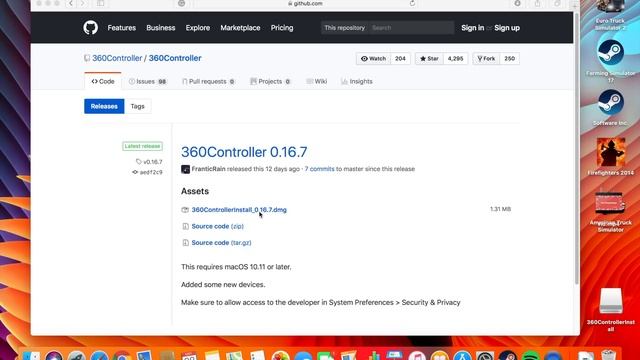The width and height of the screenshot is (640, 360).
Task: Open the 7 commits link
Action: 320,169
